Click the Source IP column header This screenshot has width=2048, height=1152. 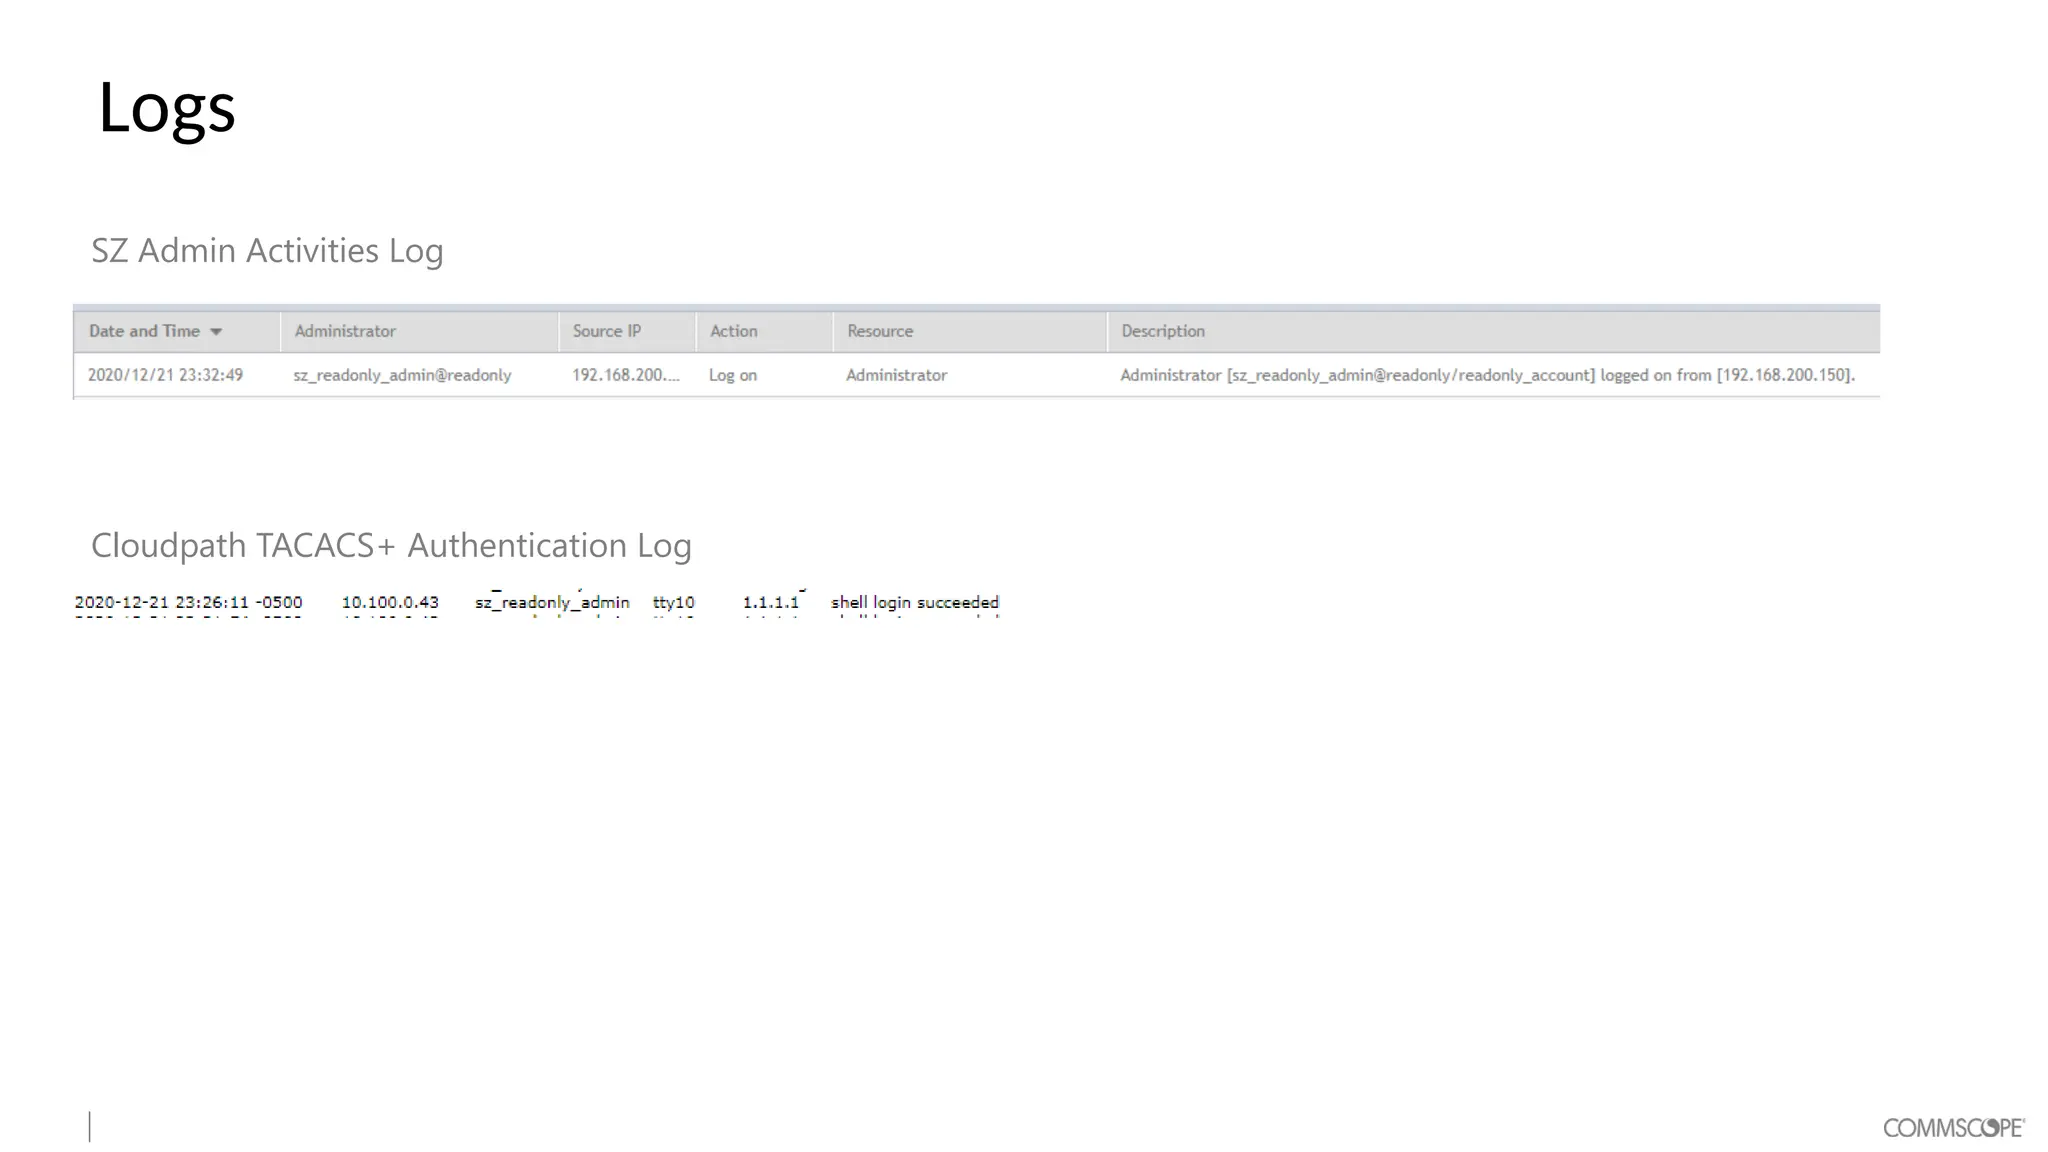point(627,331)
